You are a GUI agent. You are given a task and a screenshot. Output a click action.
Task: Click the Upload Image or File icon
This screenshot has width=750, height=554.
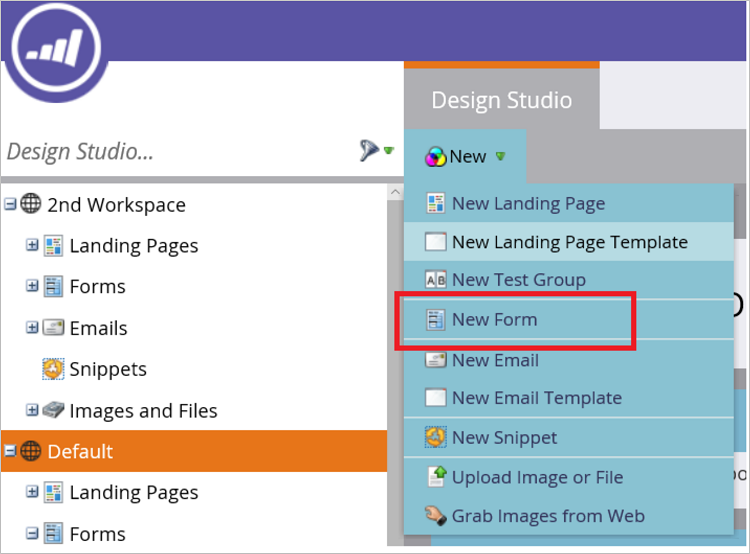435,477
